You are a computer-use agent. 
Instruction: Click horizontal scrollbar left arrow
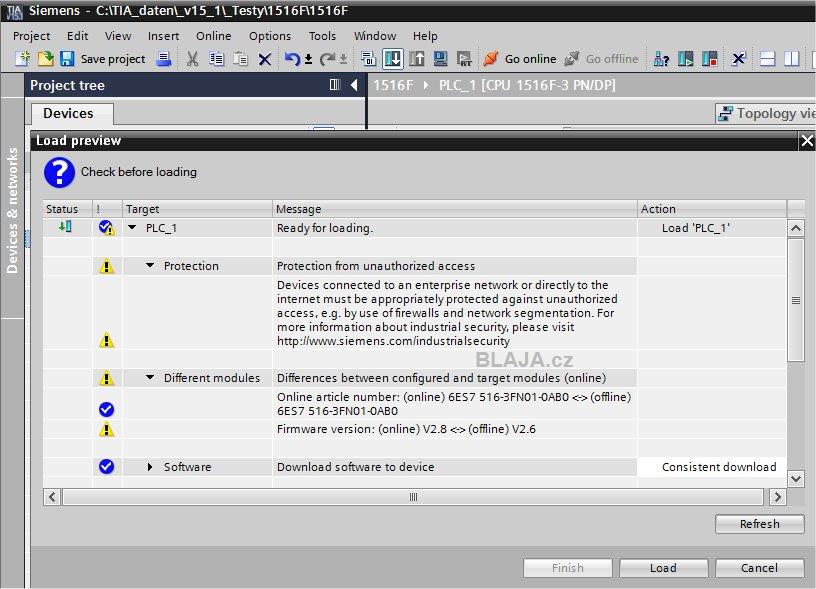52,497
